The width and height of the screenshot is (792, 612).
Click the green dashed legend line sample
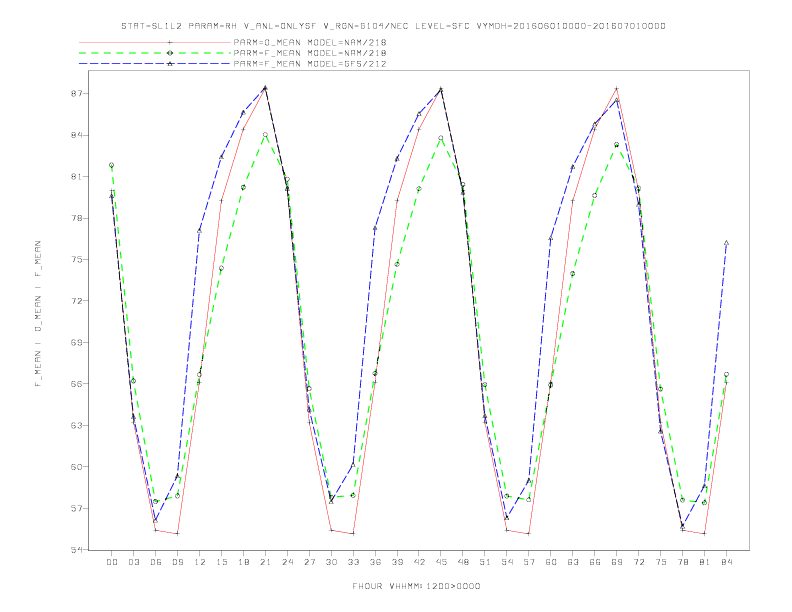(x=155, y=53)
